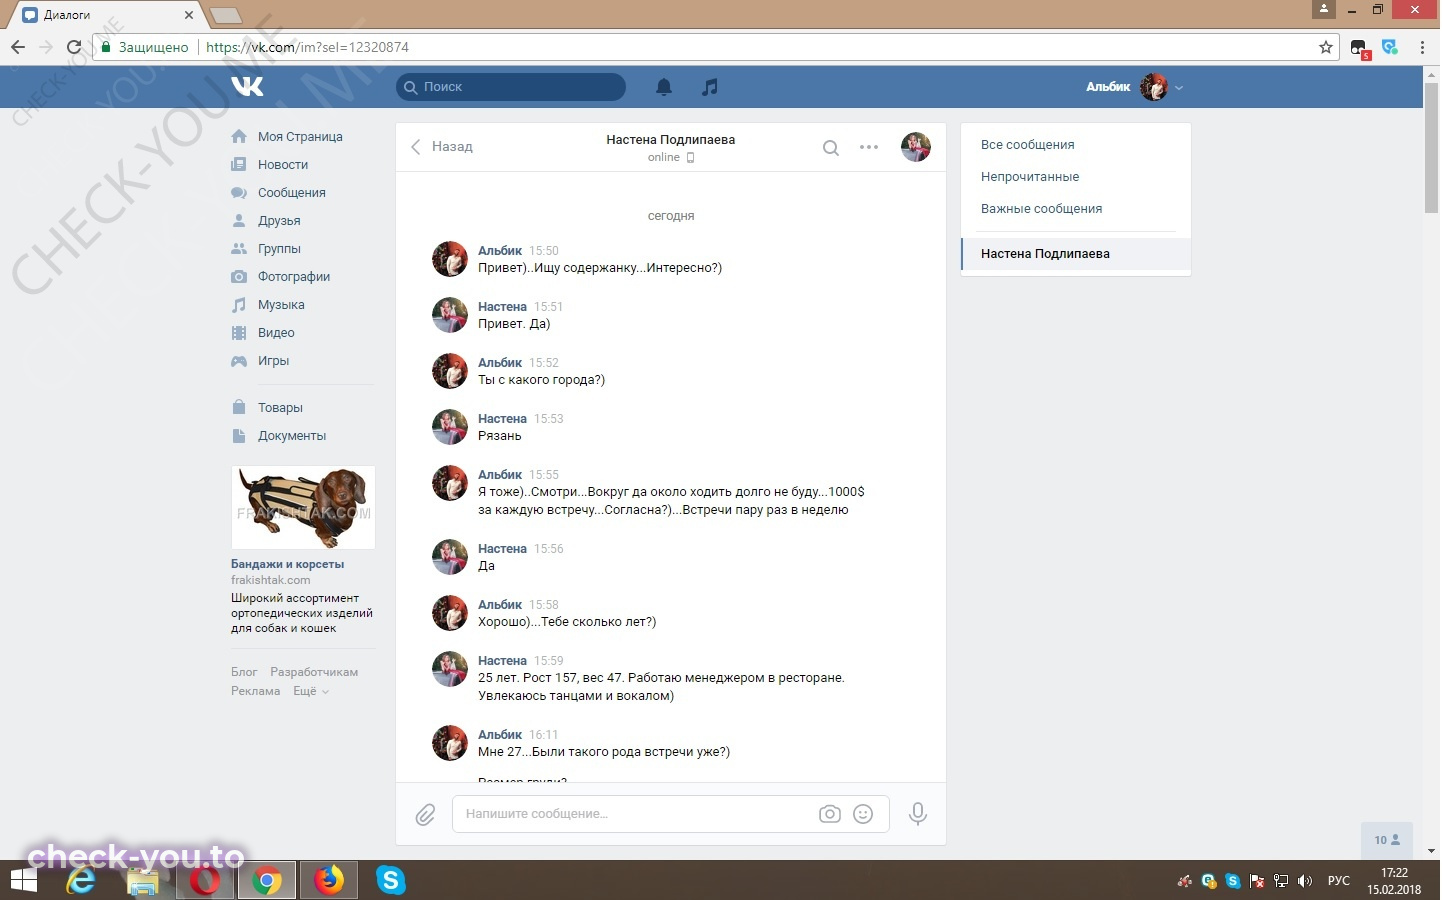The width and height of the screenshot is (1442, 900).
Task: Open the music note player icon
Action: pyautogui.click(x=710, y=87)
